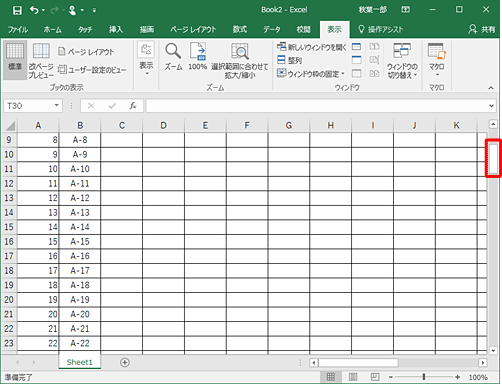This screenshot has height=384, width=502.
Task: Click the zoom slider in status bar
Action: pos(424,377)
